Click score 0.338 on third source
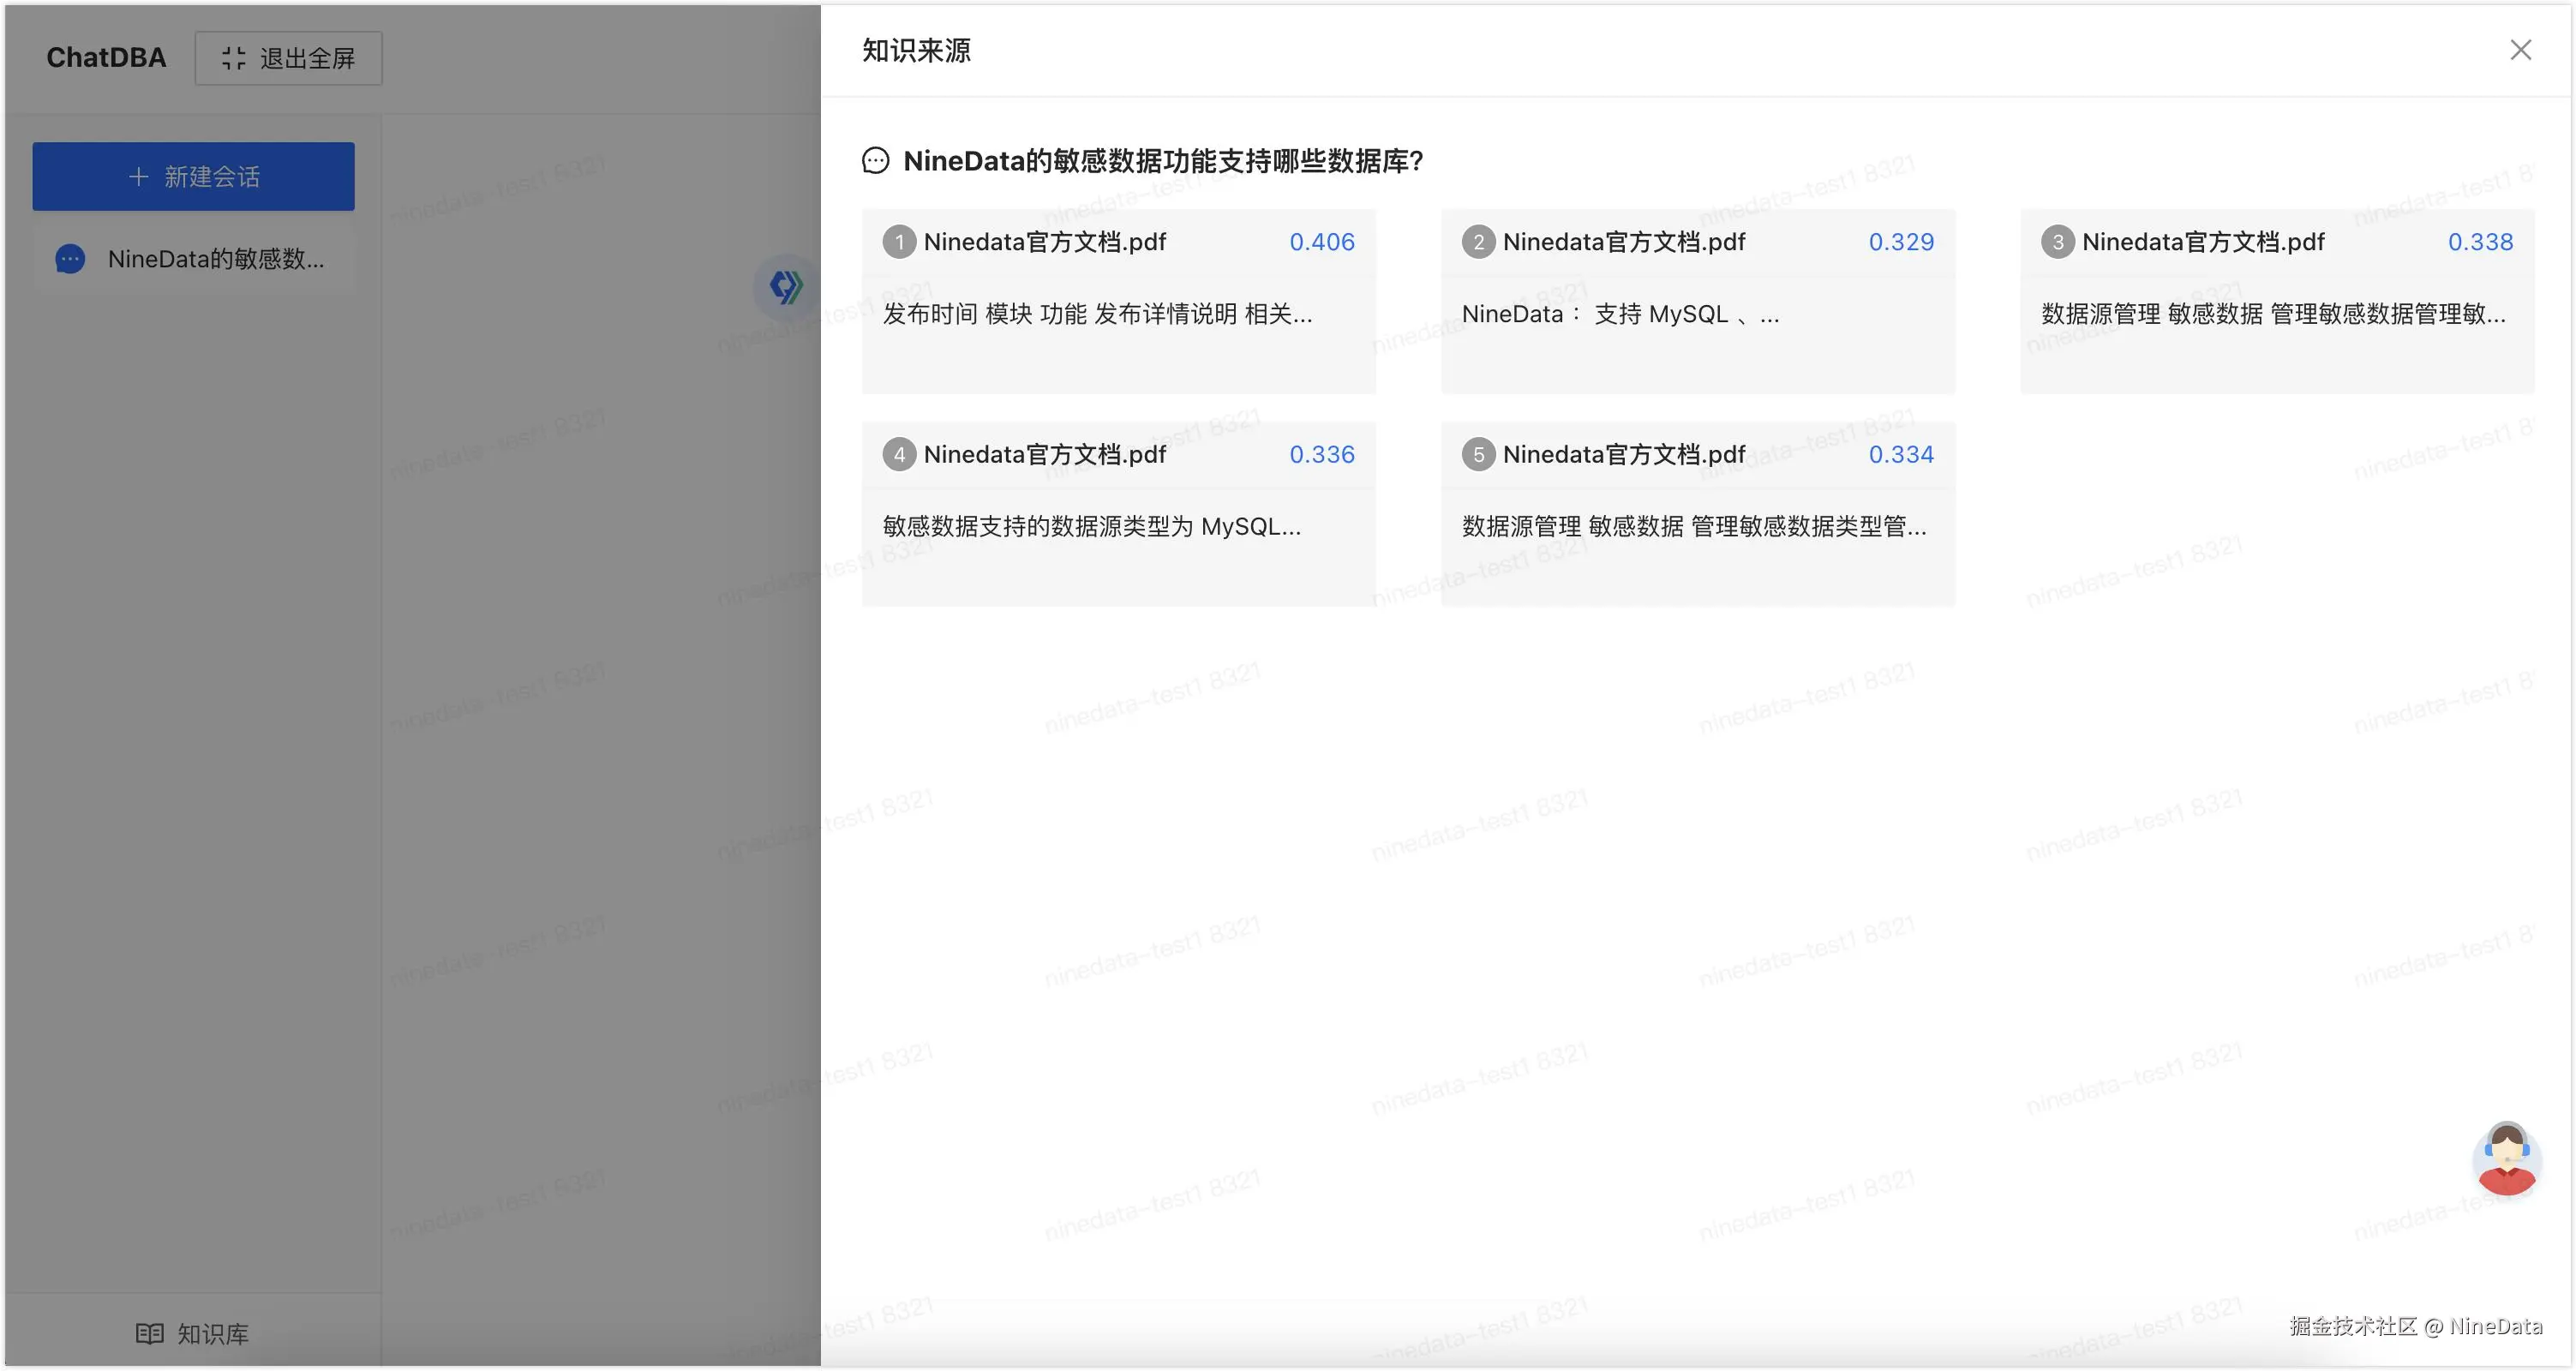 tap(2479, 242)
